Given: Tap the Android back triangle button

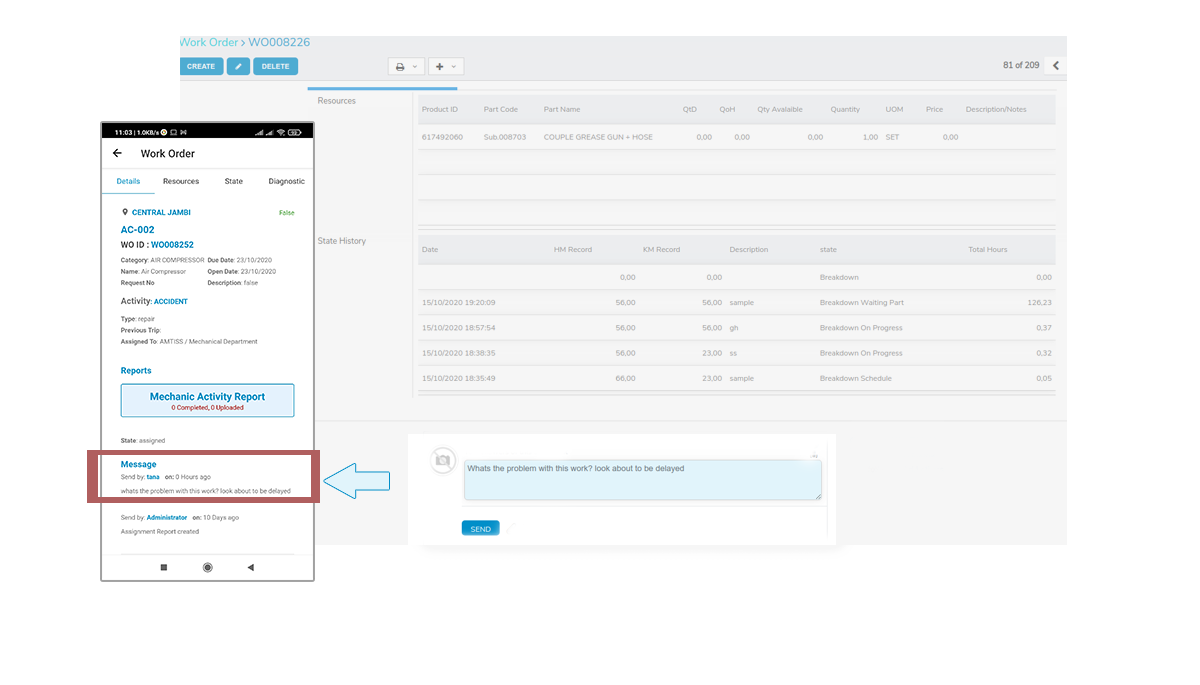Looking at the screenshot, I should [250, 567].
